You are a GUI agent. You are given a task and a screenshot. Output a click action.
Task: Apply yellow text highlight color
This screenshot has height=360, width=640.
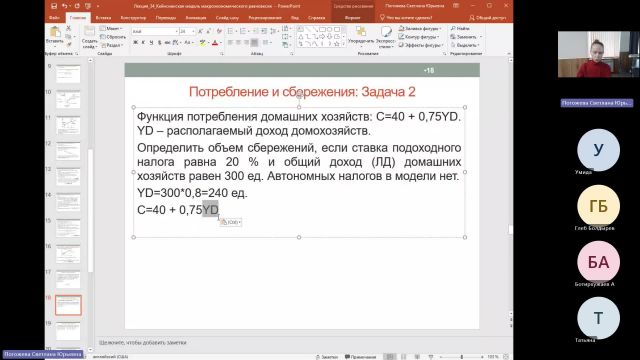[202, 42]
